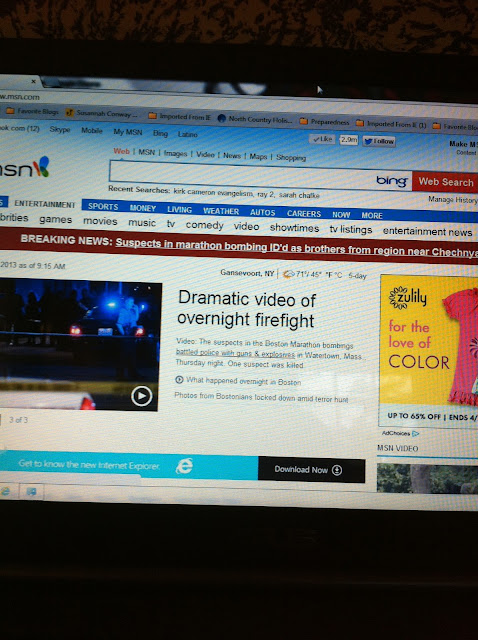
Task: Open the entertainment news subsection link
Action: click(x=427, y=232)
